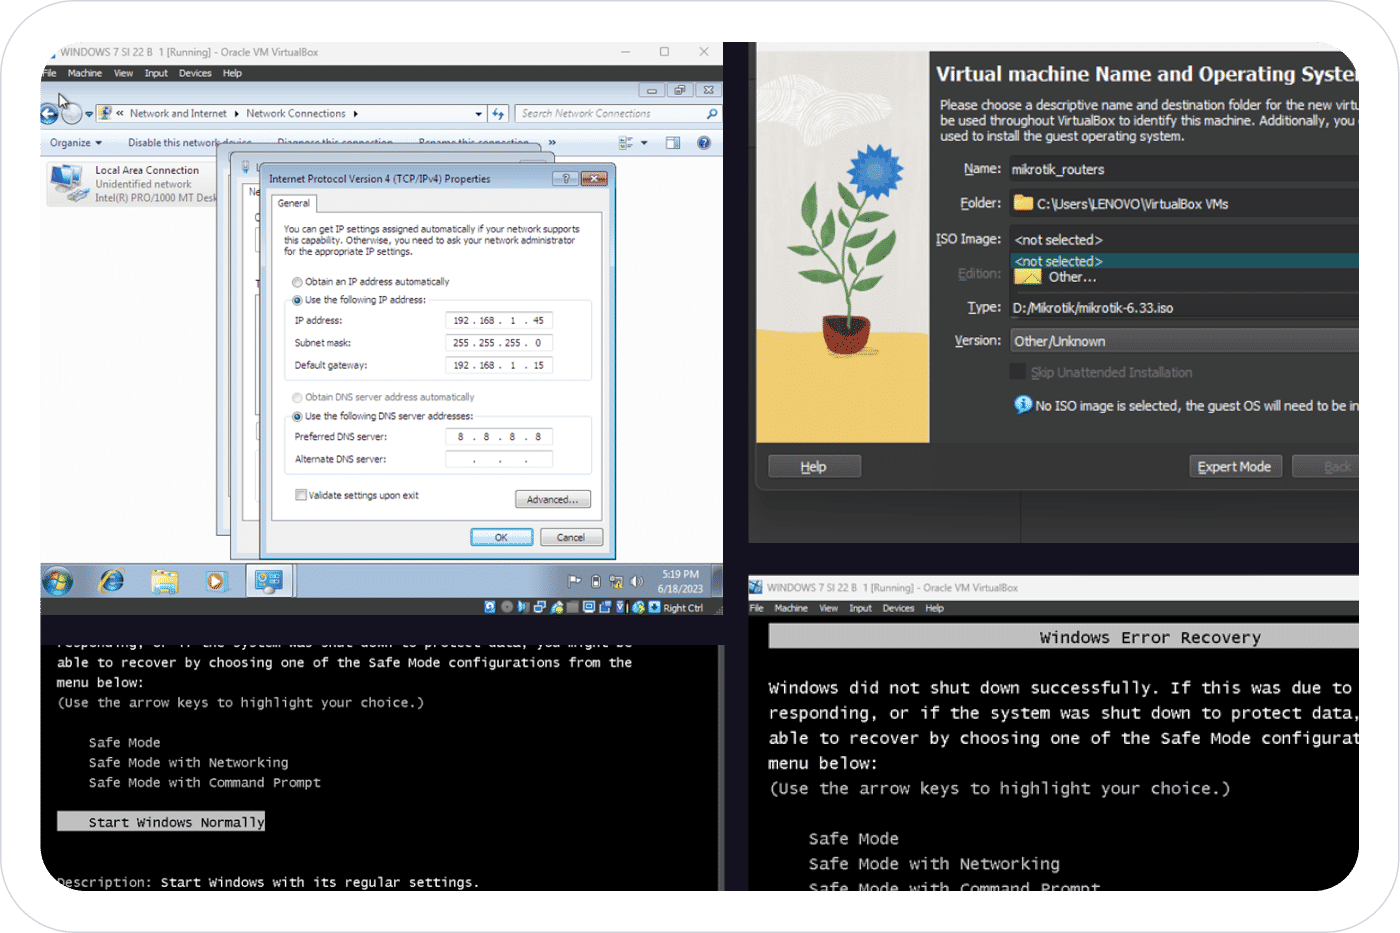The image size is (1400, 933).
Task: Click the blue info icon about ISO image
Action: tap(1023, 405)
